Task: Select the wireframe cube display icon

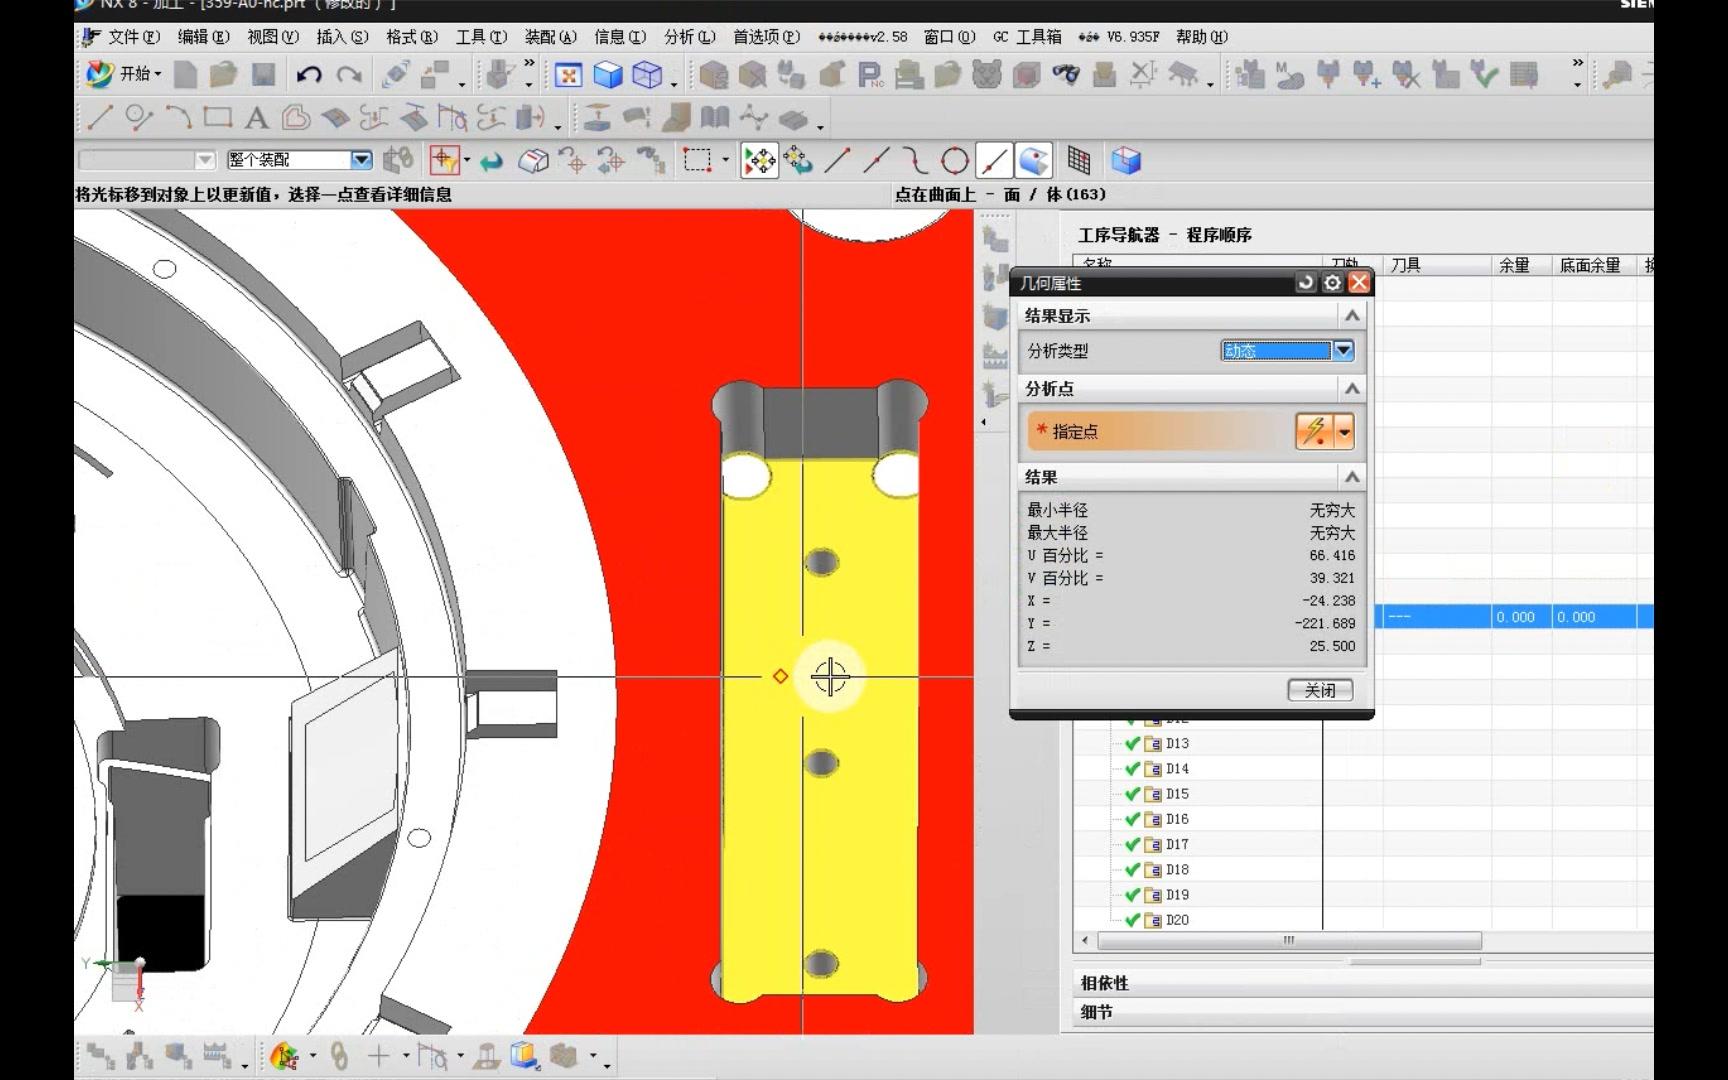Action: pos(648,75)
